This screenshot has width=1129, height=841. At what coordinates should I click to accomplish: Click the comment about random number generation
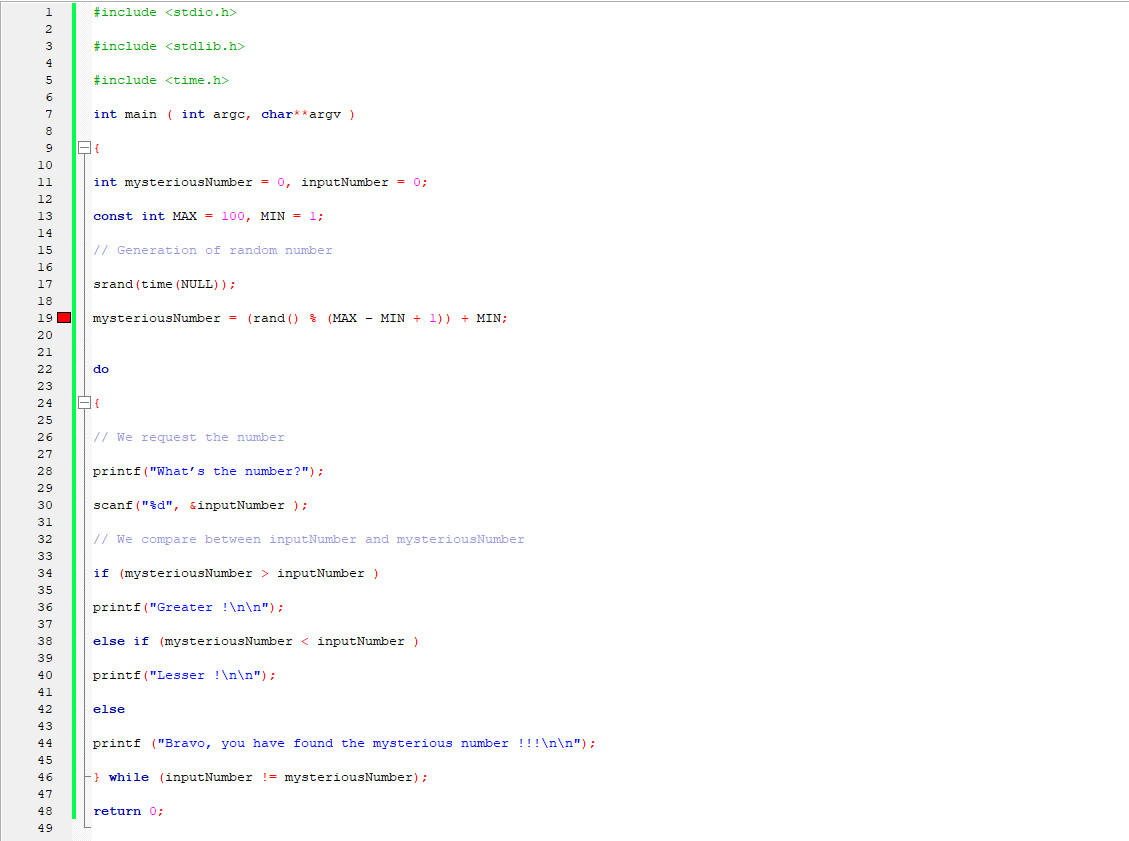click(212, 249)
